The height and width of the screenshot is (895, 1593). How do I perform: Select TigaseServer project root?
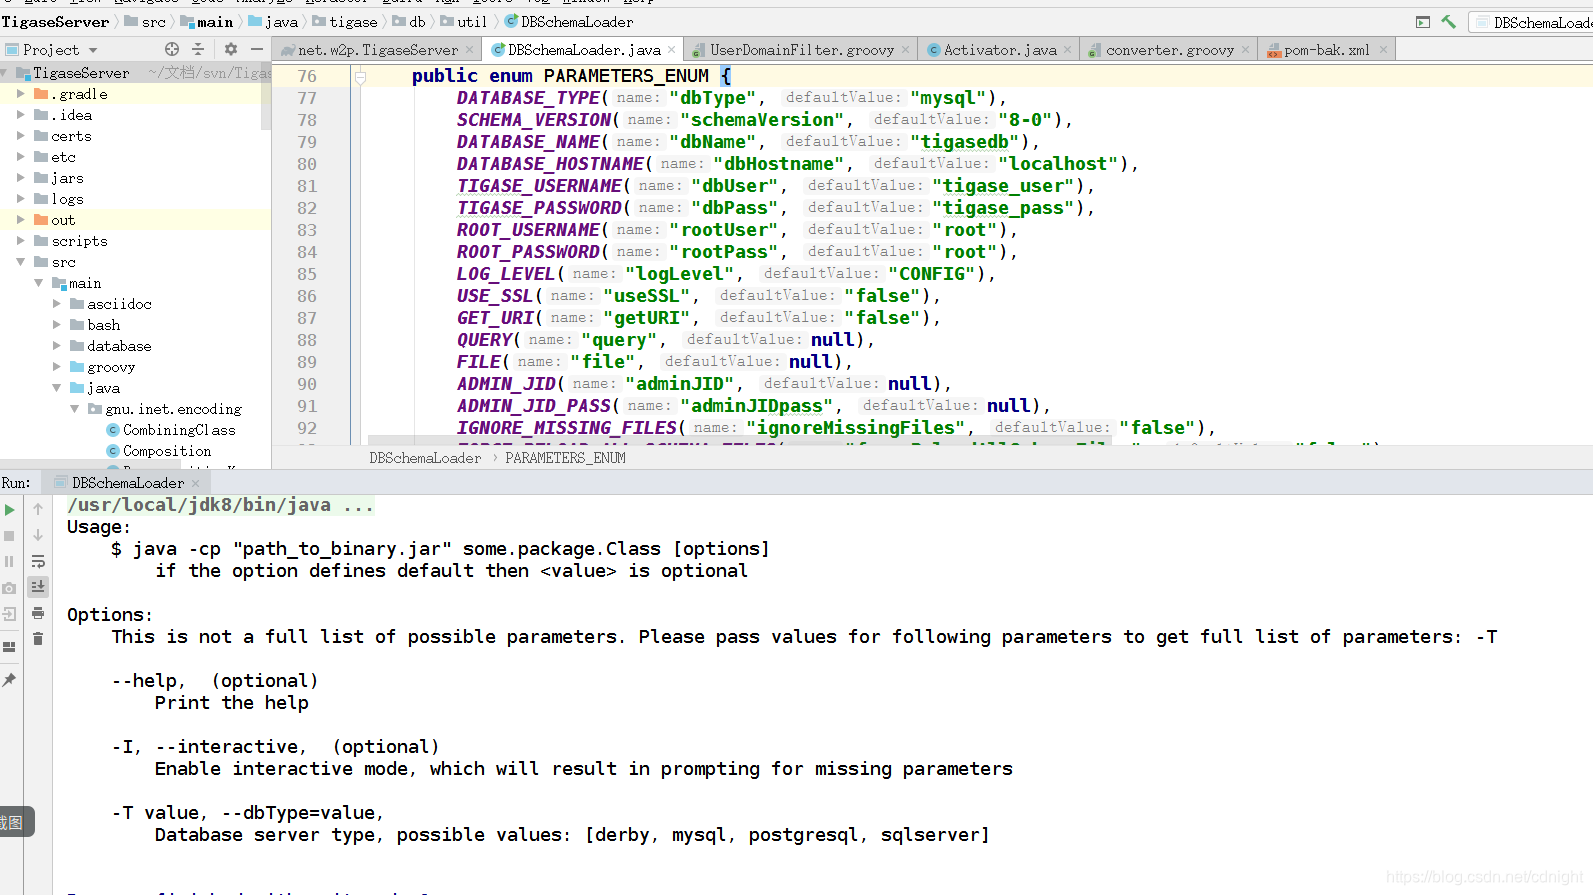point(81,73)
